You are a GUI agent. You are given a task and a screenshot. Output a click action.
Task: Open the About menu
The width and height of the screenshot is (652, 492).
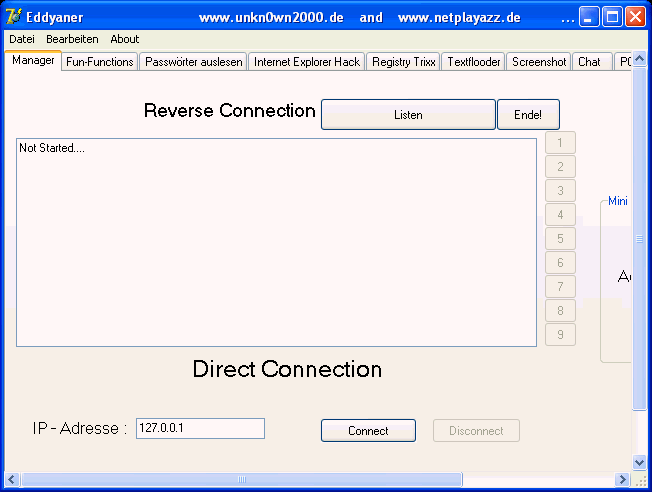click(125, 39)
